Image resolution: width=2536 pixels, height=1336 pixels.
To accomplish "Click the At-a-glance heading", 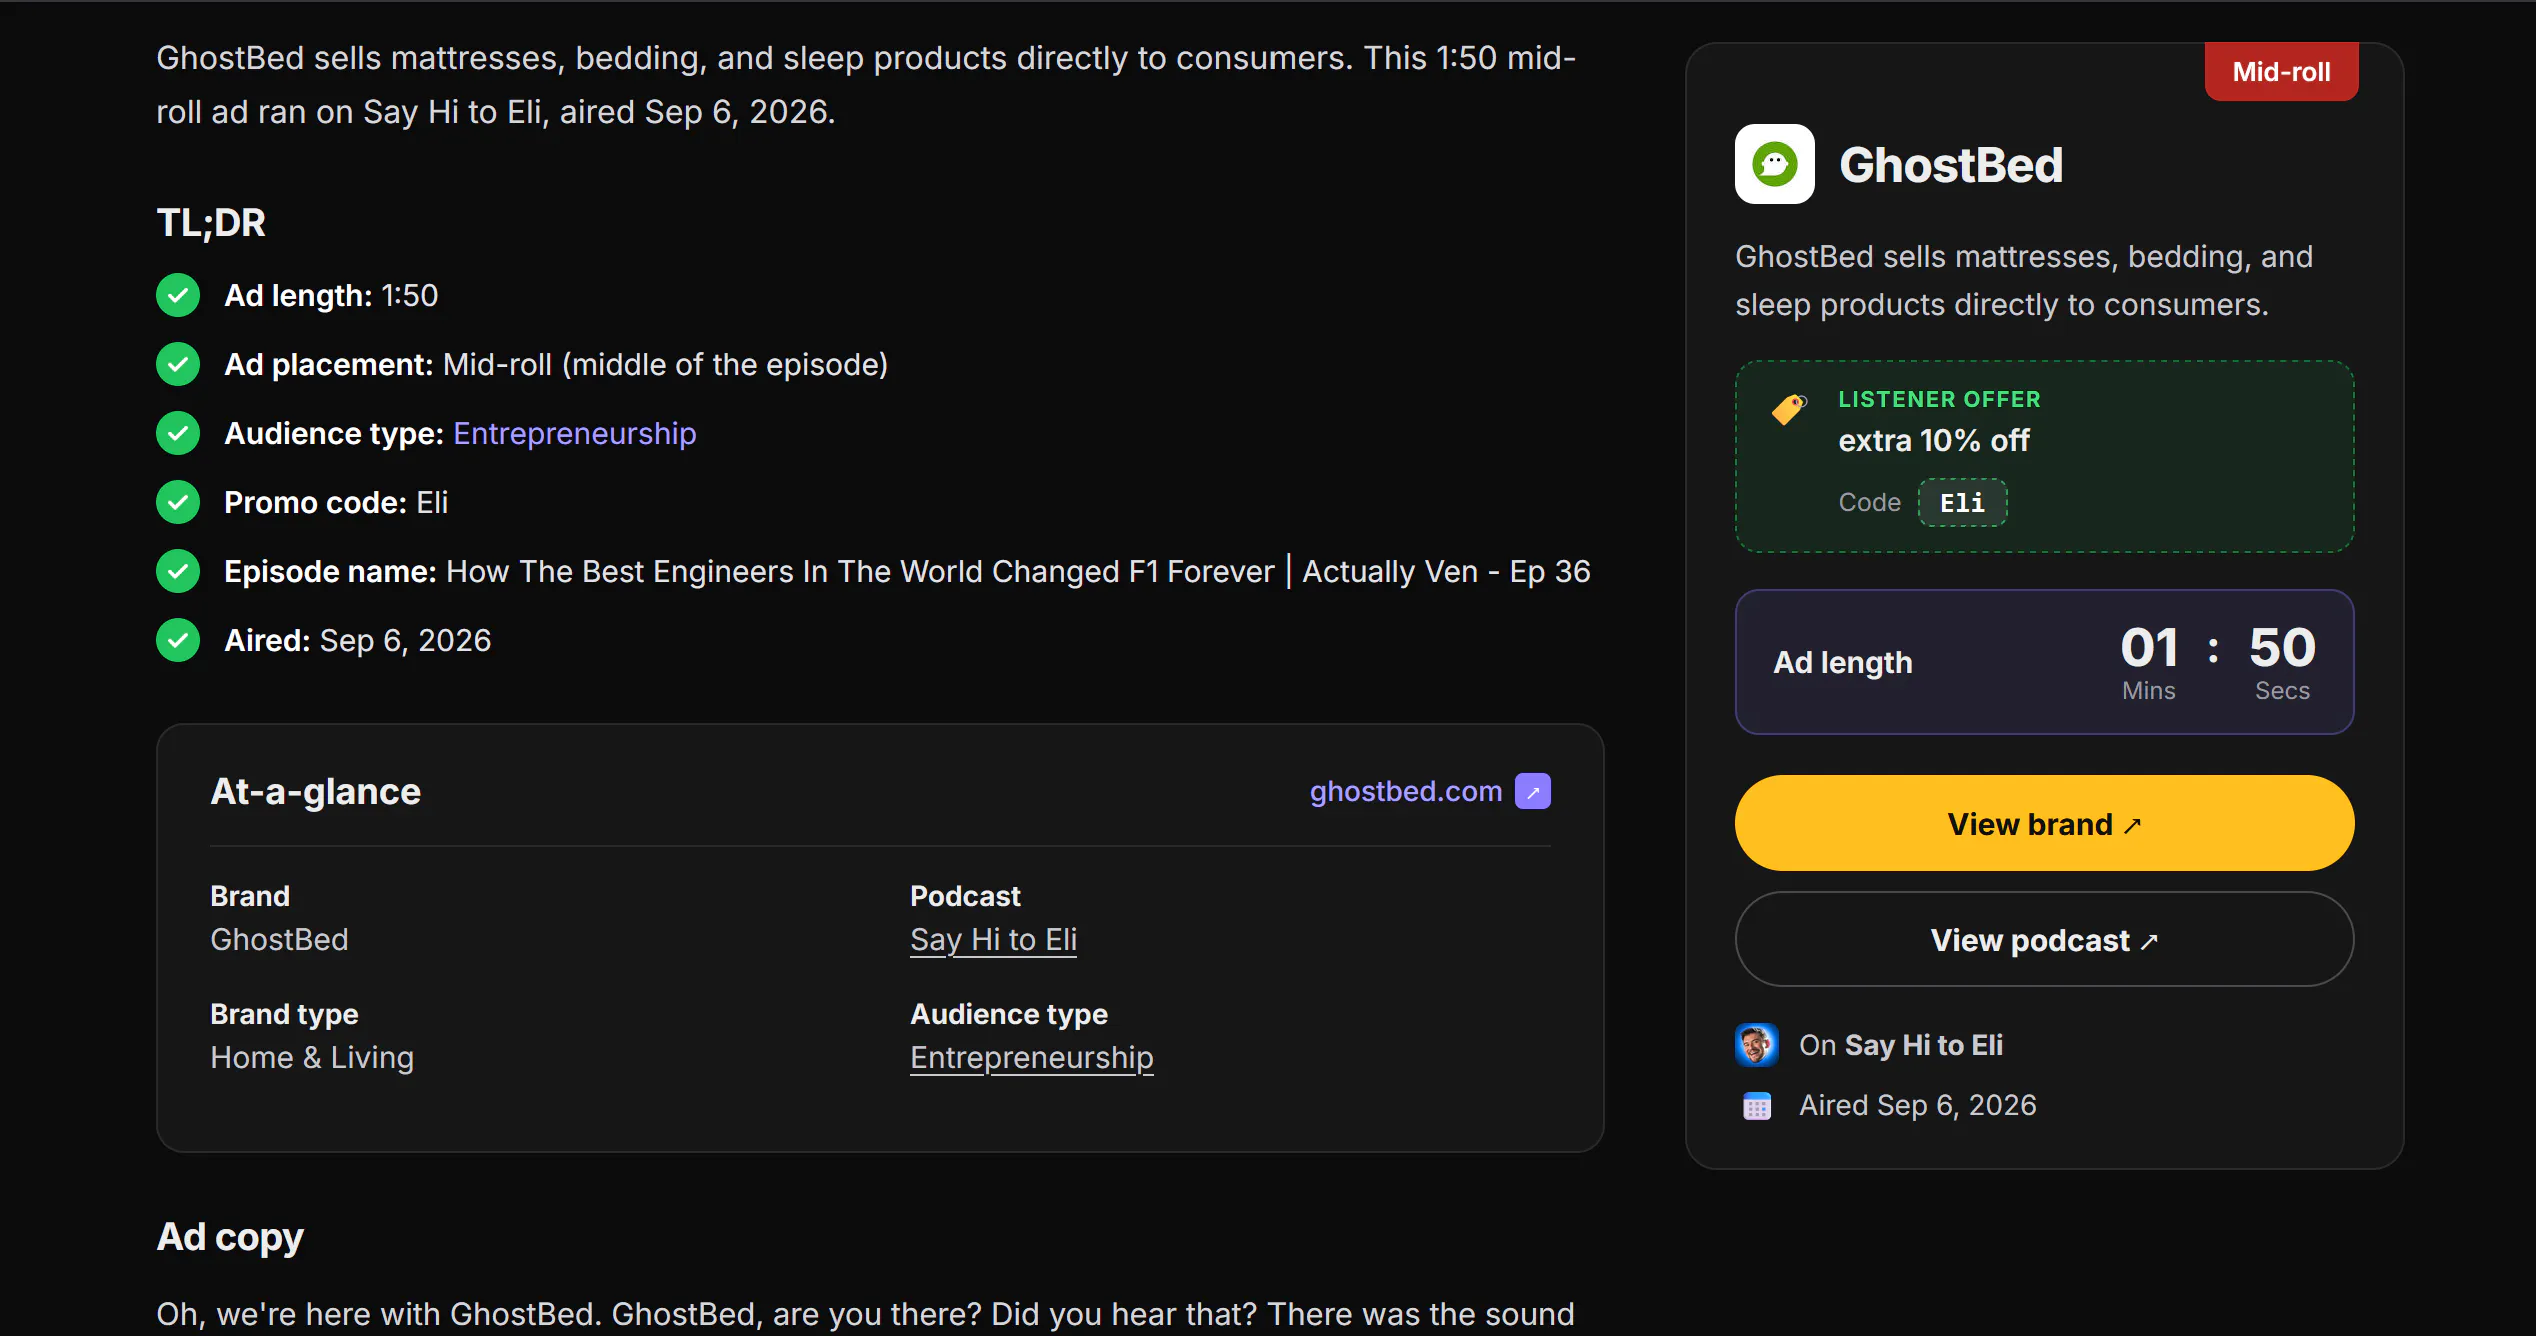I will pos(315,792).
